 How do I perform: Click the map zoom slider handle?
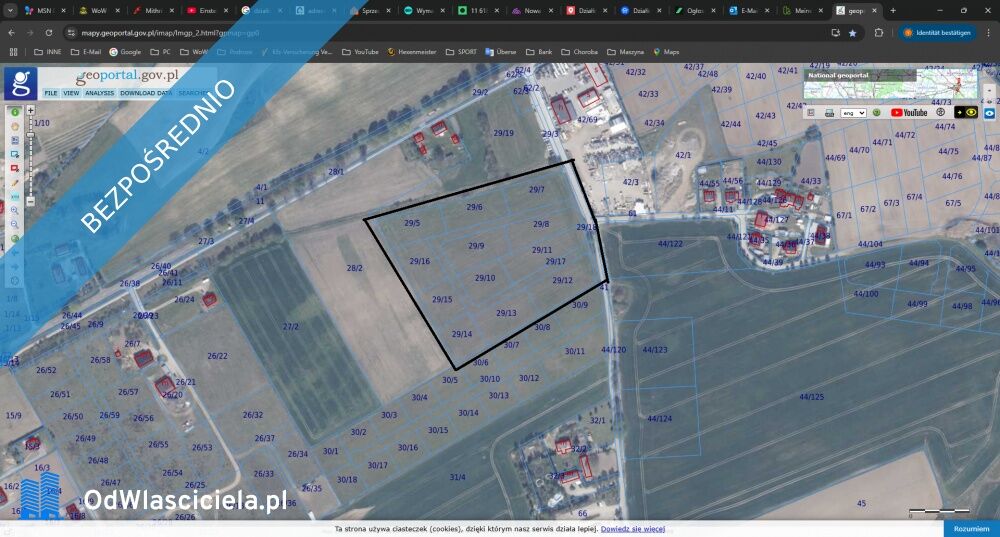30,135
